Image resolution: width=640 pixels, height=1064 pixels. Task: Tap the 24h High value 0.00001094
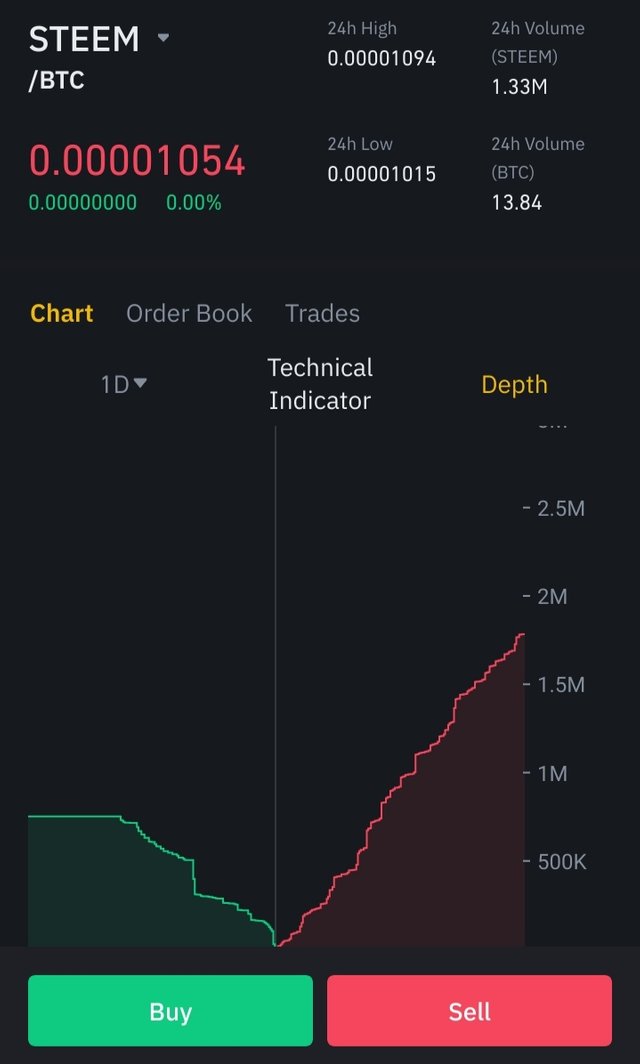coord(381,58)
